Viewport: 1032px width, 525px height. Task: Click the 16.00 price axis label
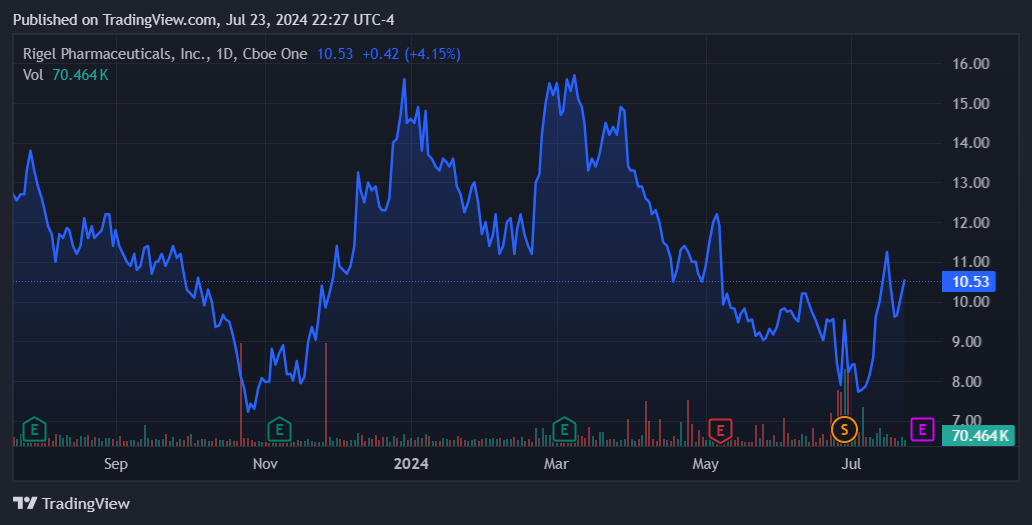971,64
